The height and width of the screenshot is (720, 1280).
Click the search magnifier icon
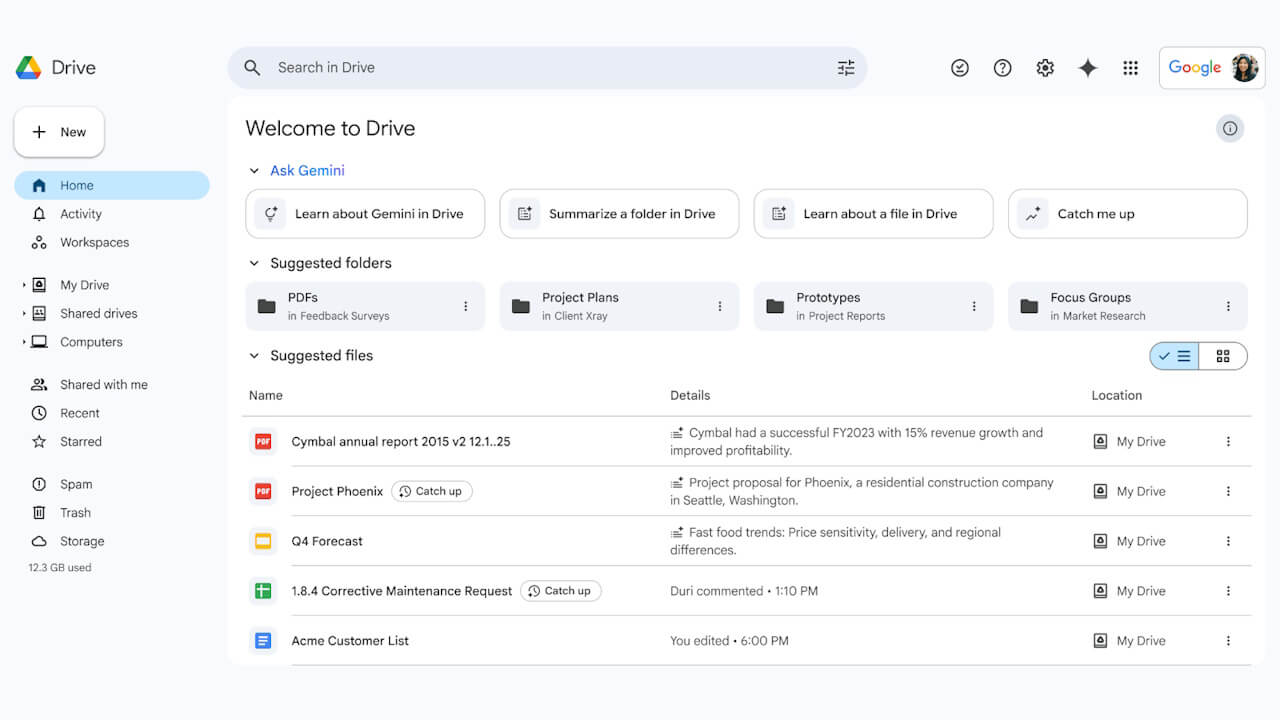pyautogui.click(x=253, y=68)
